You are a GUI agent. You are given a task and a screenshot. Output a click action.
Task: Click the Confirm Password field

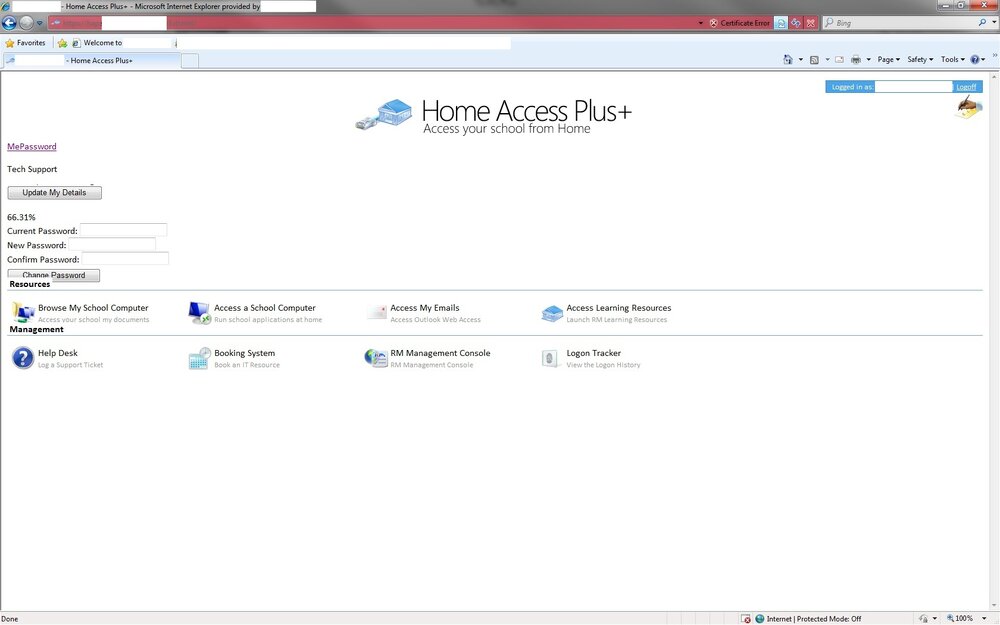125,258
